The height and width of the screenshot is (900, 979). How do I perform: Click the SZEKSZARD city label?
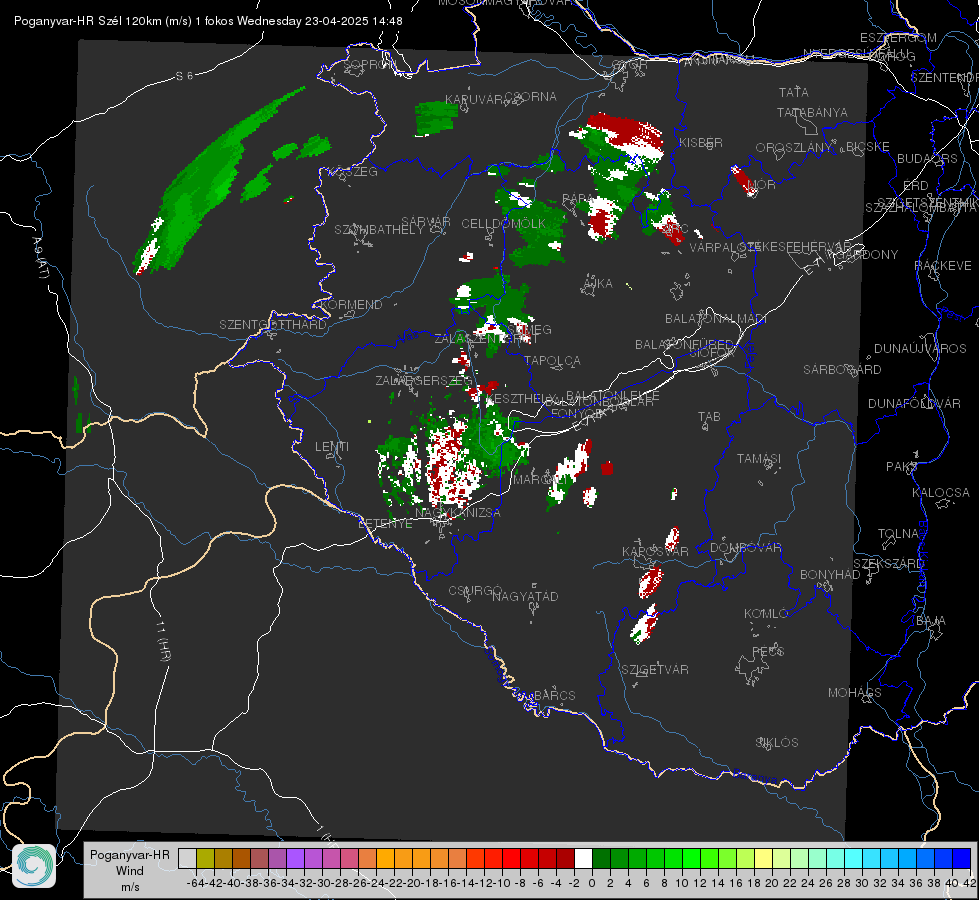coord(888,564)
